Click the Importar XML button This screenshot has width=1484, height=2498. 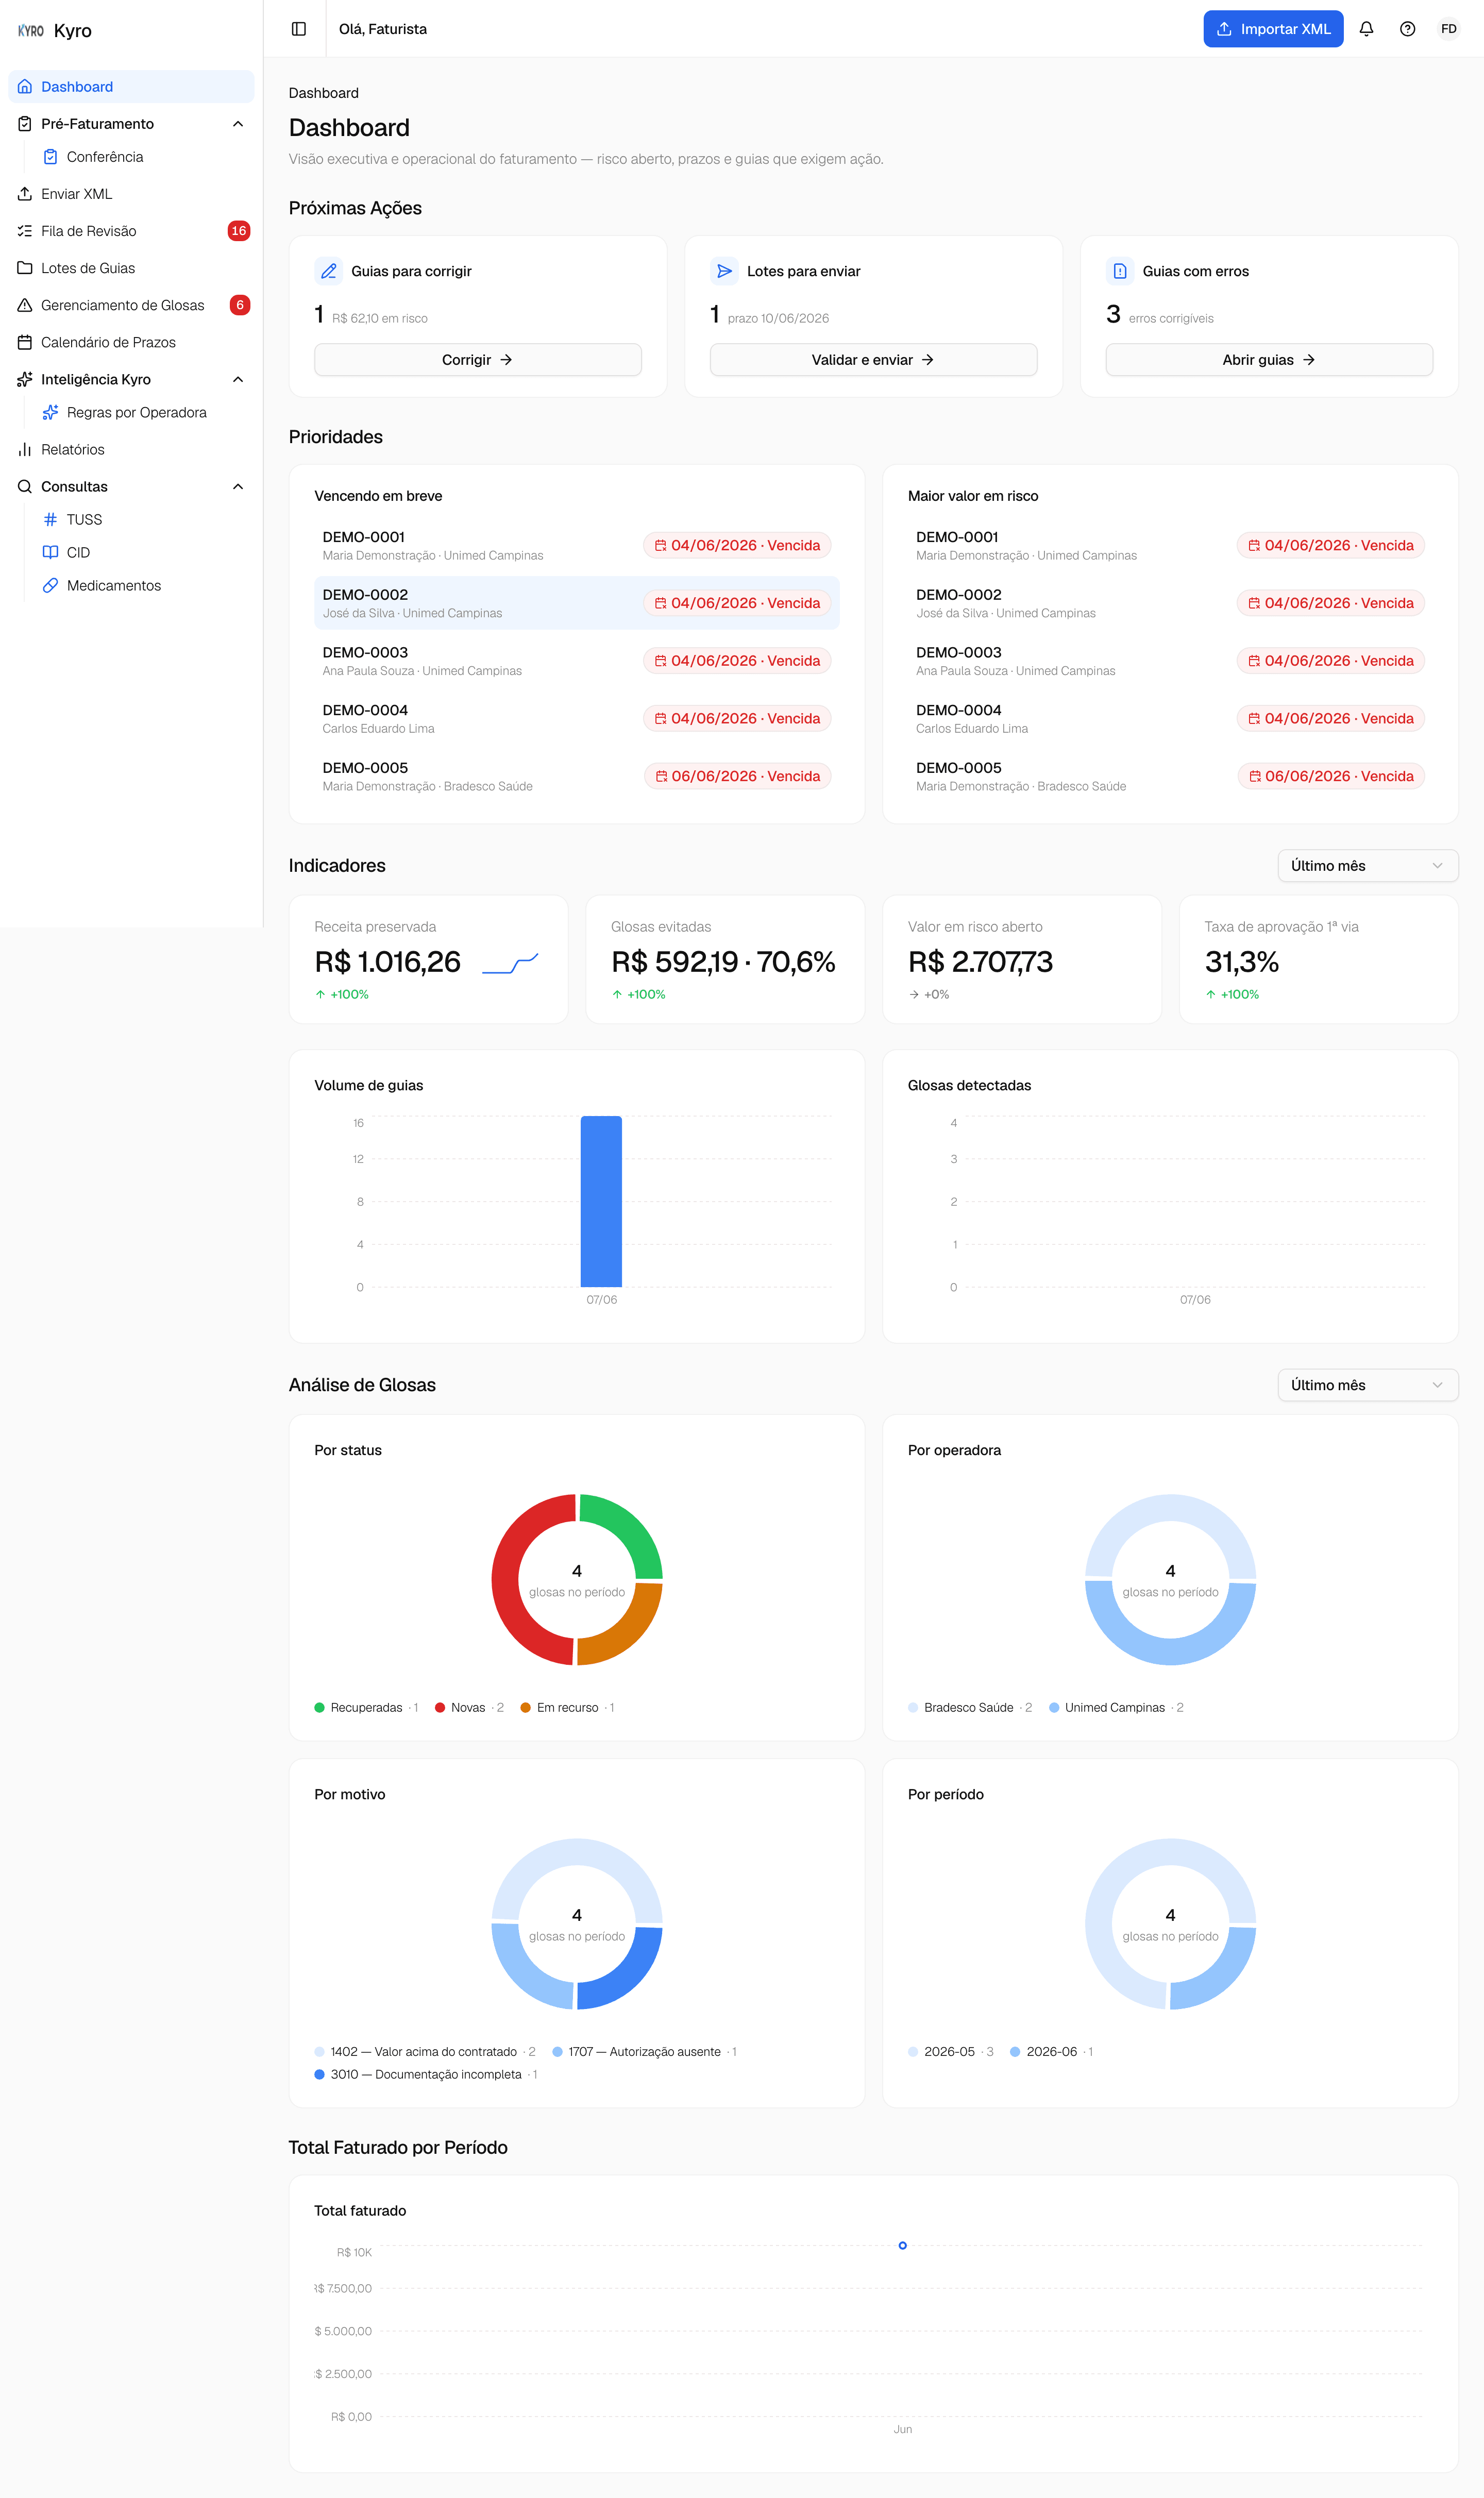pyautogui.click(x=1272, y=29)
